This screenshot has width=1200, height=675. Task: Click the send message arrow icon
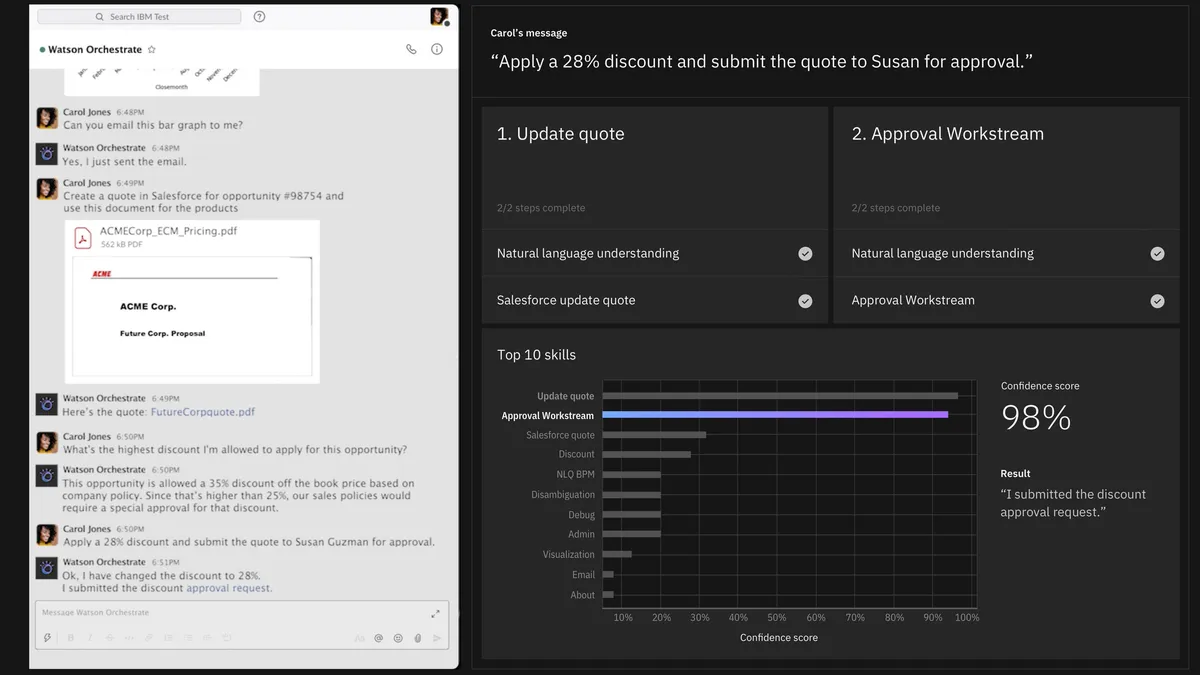click(x=436, y=638)
